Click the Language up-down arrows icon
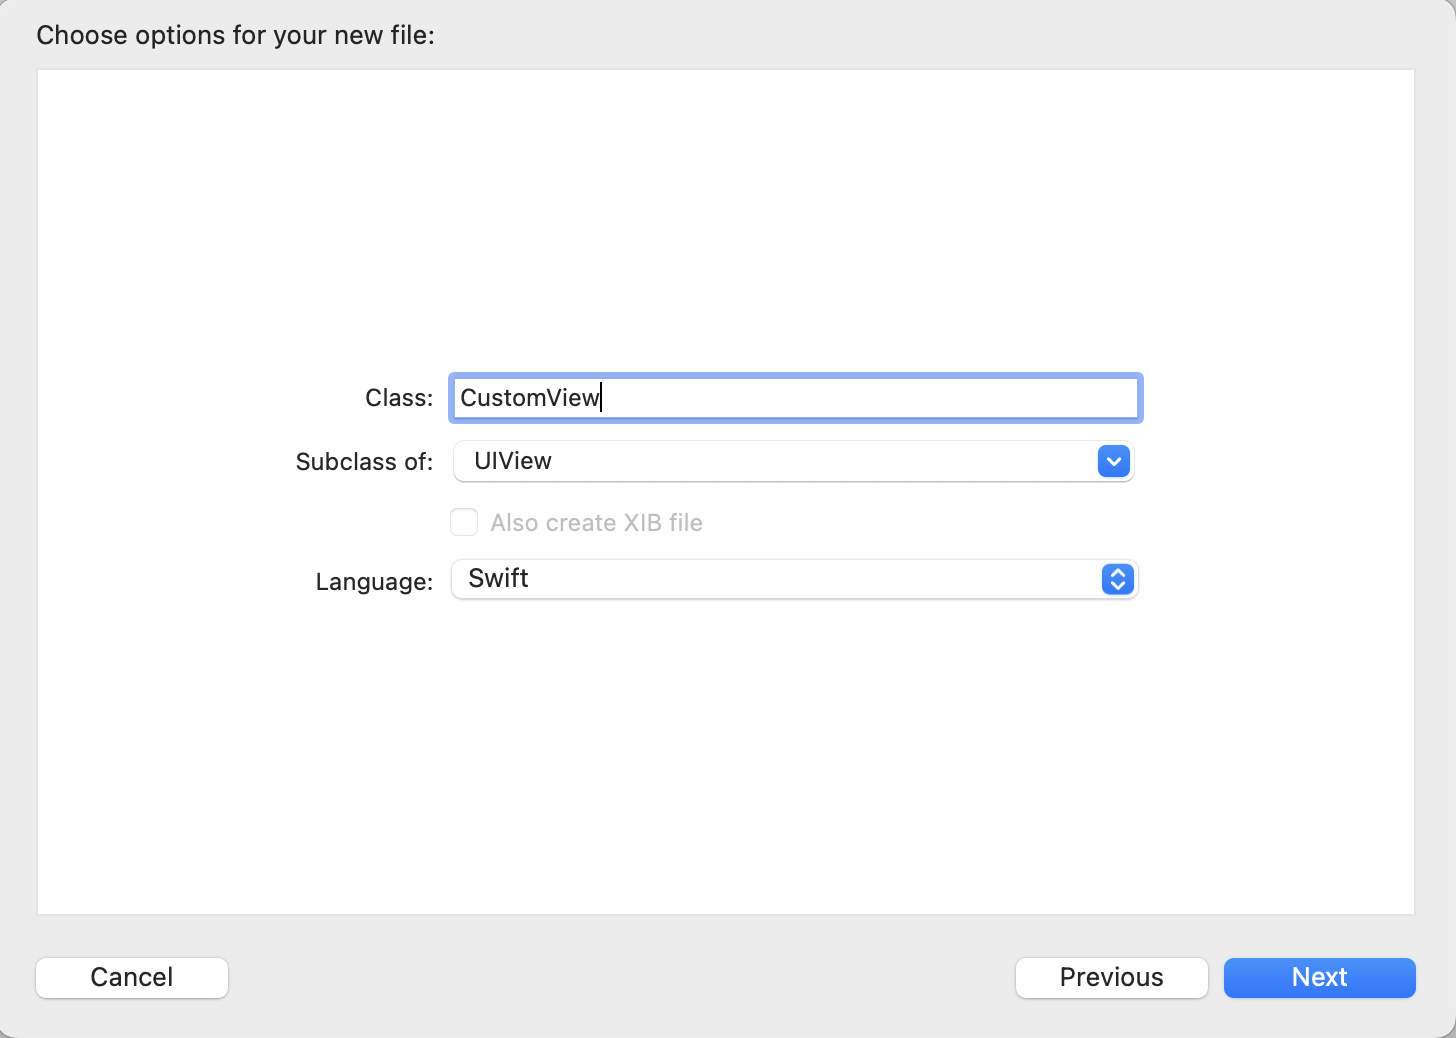Screen dimensions: 1456x1038 tap(1117, 579)
